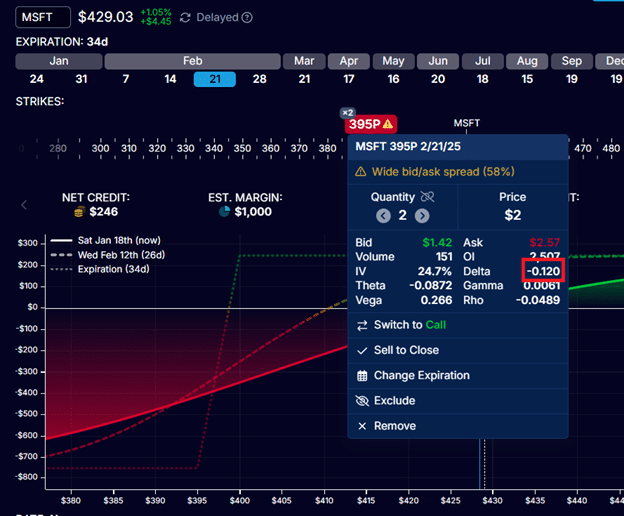Click the 470 strike on the strikes ruler

click(583, 148)
